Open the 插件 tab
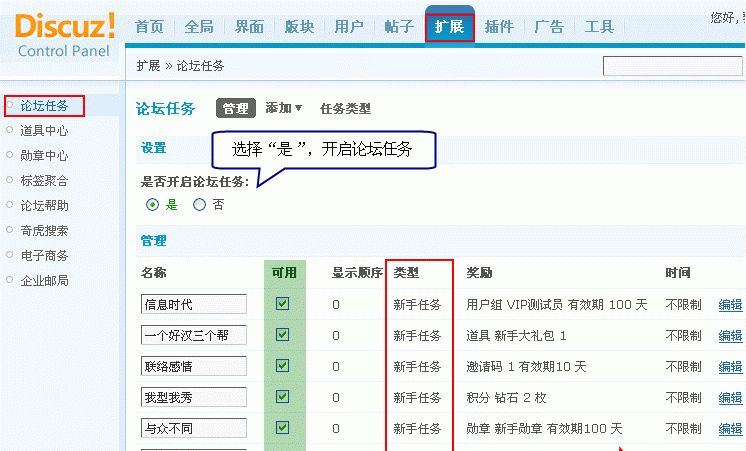The height and width of the screenshot is (451, 746). point(499,27)
